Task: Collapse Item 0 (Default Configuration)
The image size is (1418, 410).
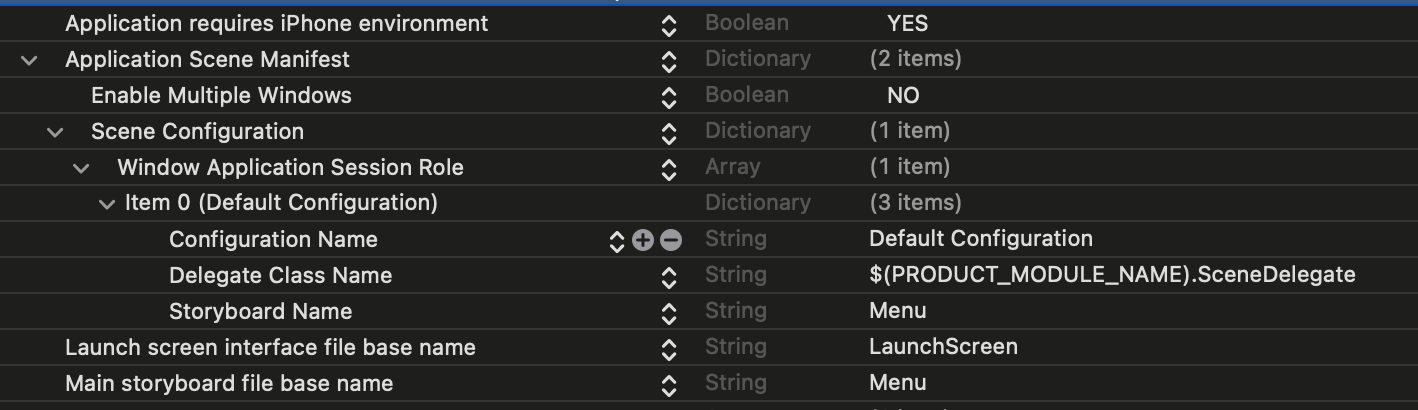Action: tap(108, 204)
